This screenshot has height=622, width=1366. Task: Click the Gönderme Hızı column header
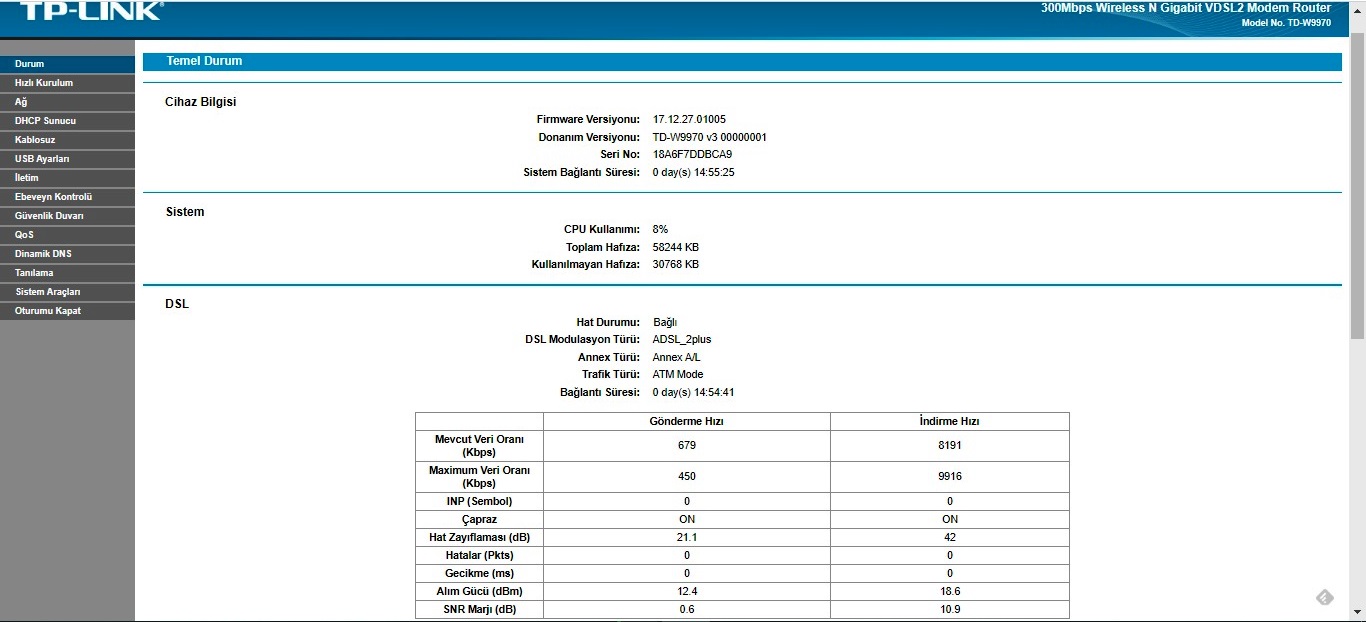coord(687,421)
